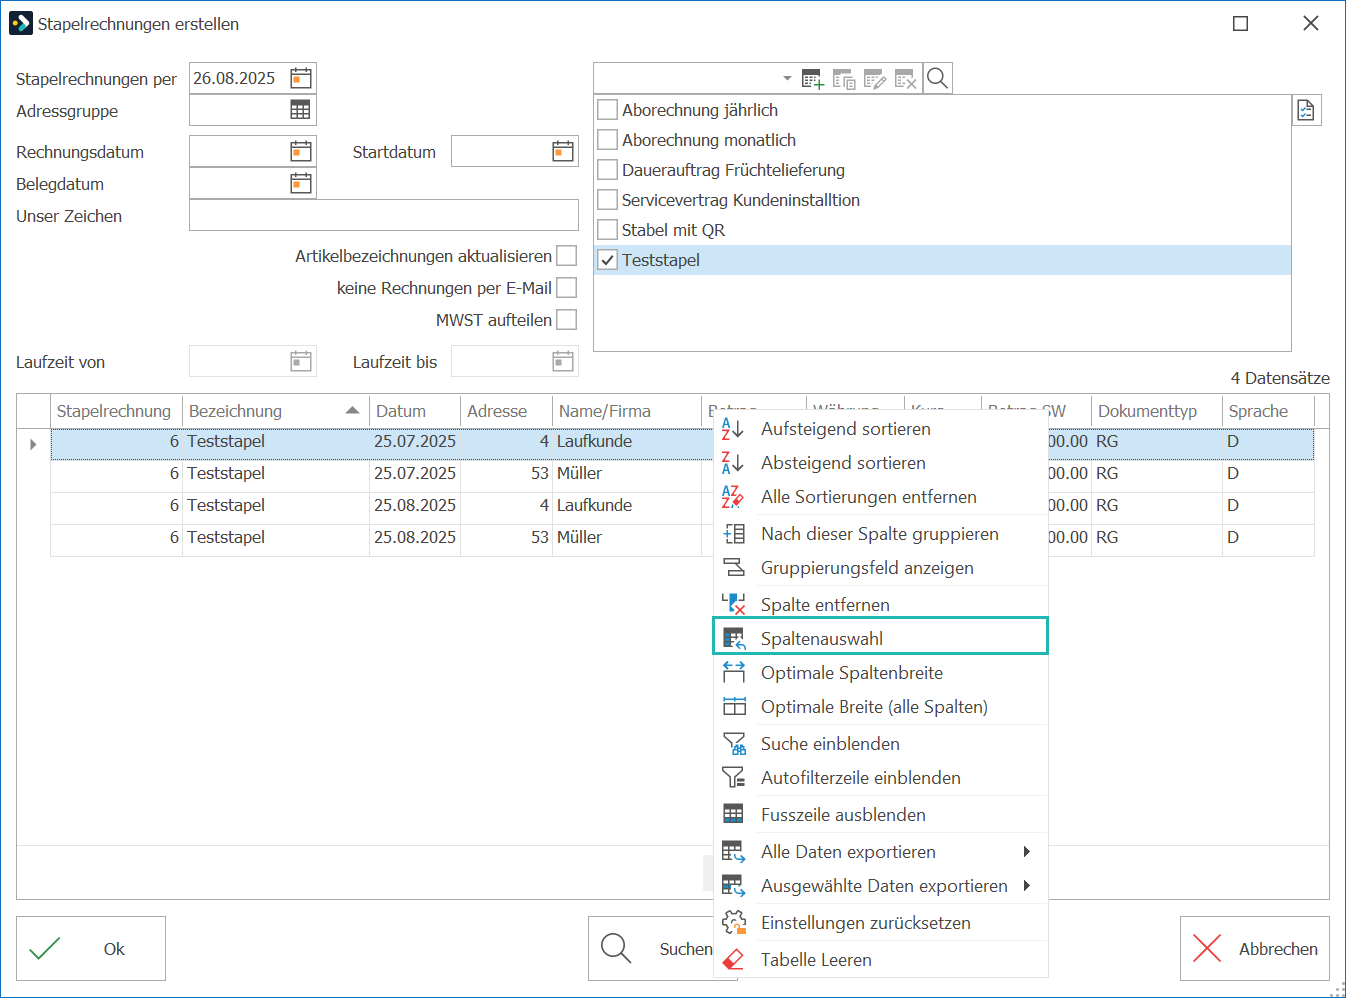Open calendar icon for Rechnungsdatum

[301, 152]
